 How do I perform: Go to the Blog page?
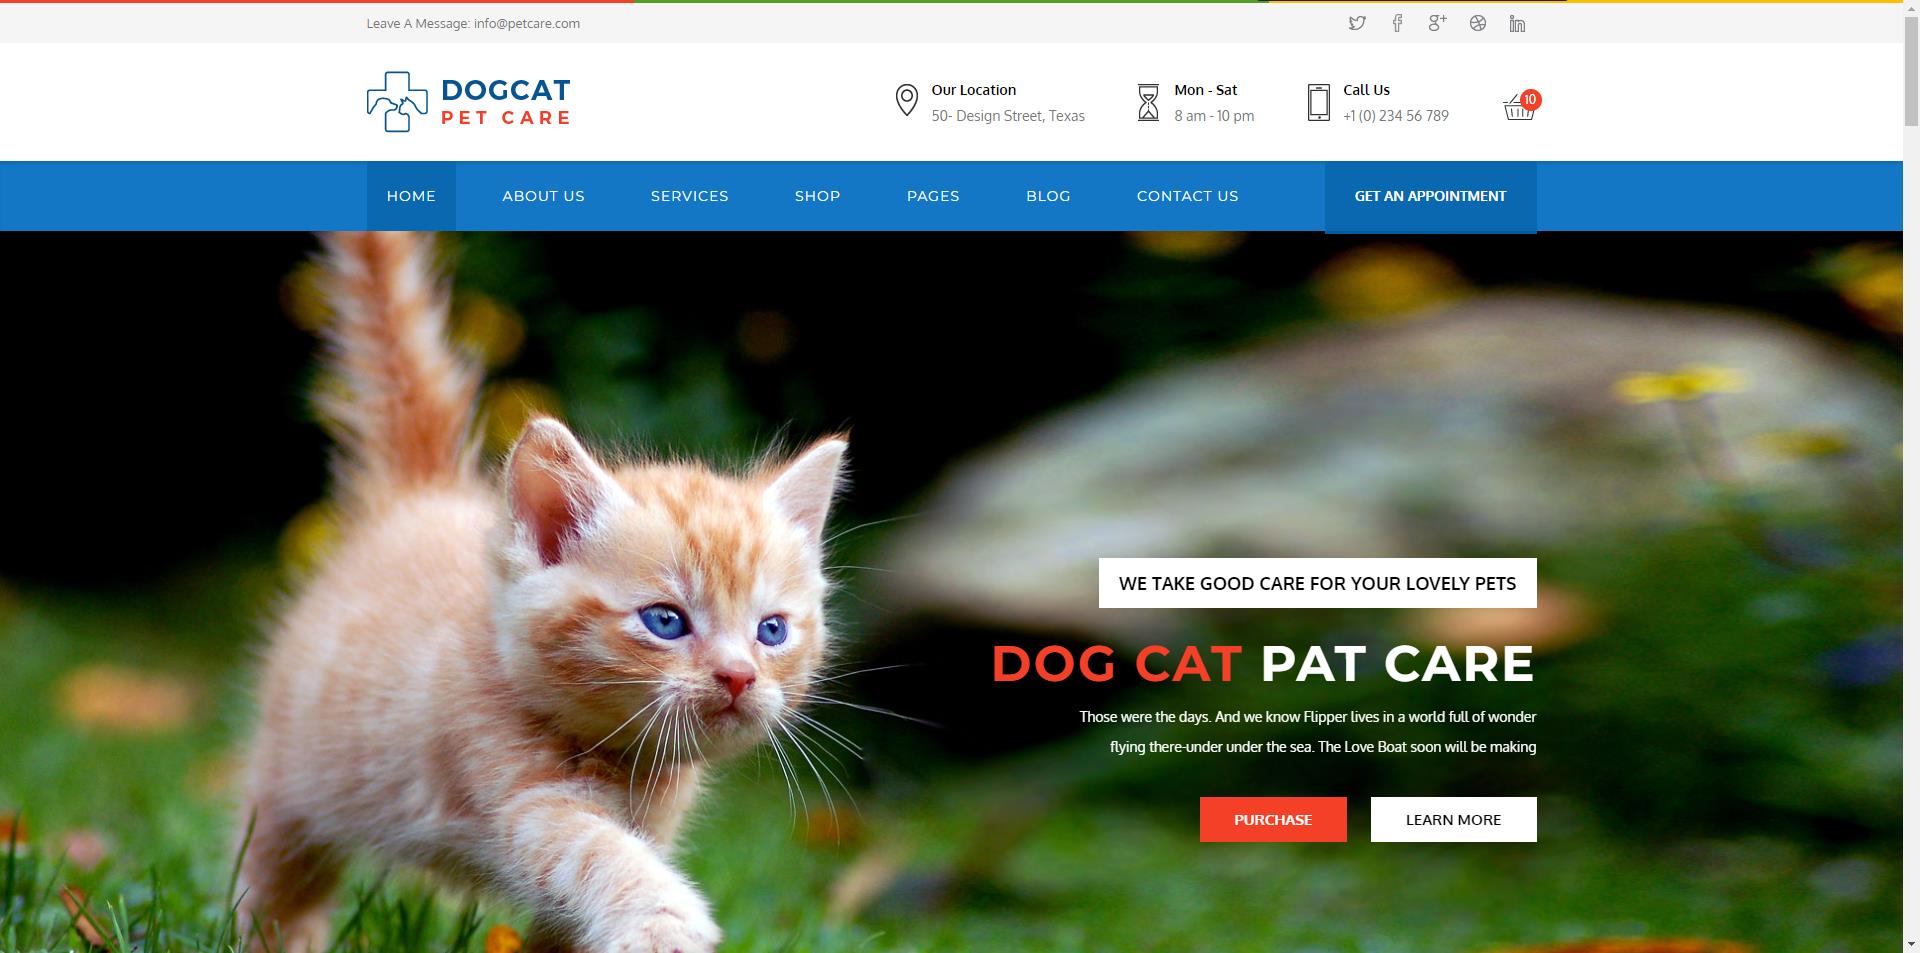coord(1048,196)
